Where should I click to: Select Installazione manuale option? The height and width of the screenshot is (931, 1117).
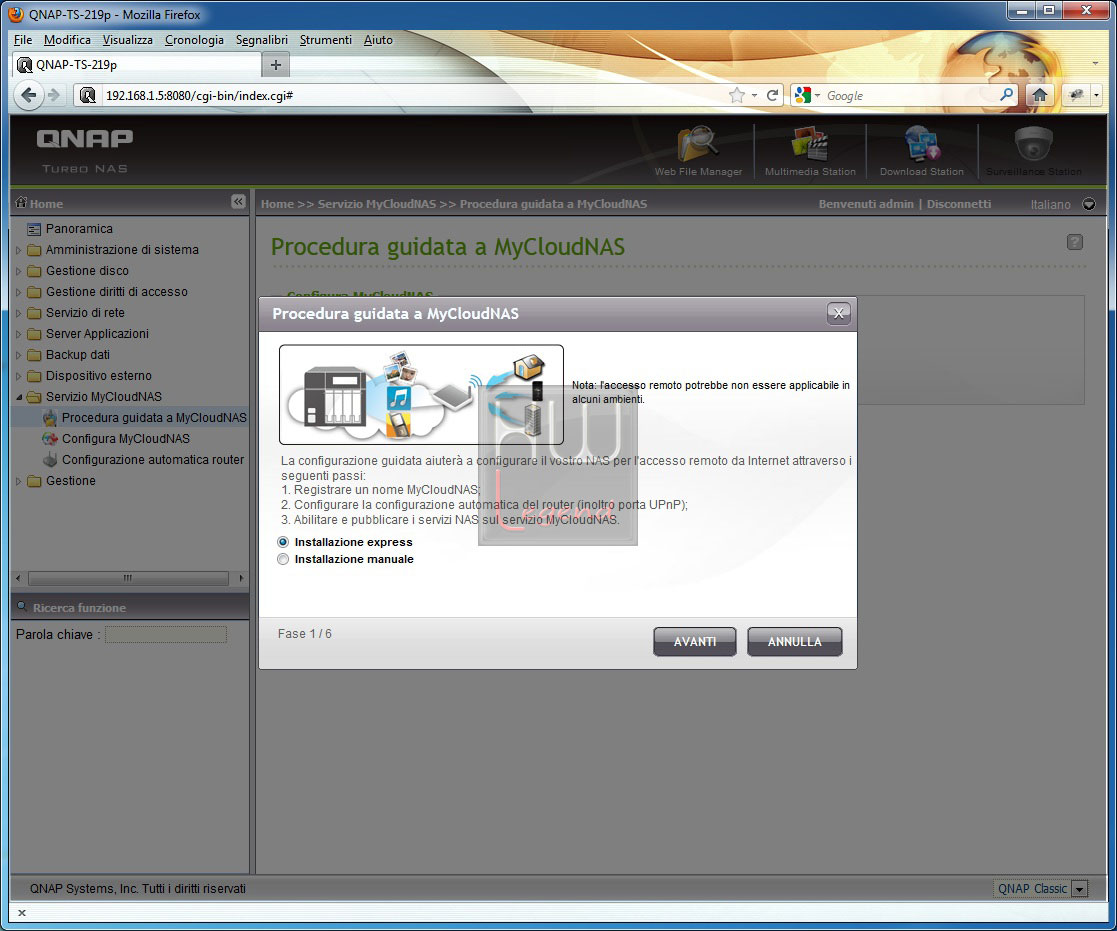pos(283,559)
